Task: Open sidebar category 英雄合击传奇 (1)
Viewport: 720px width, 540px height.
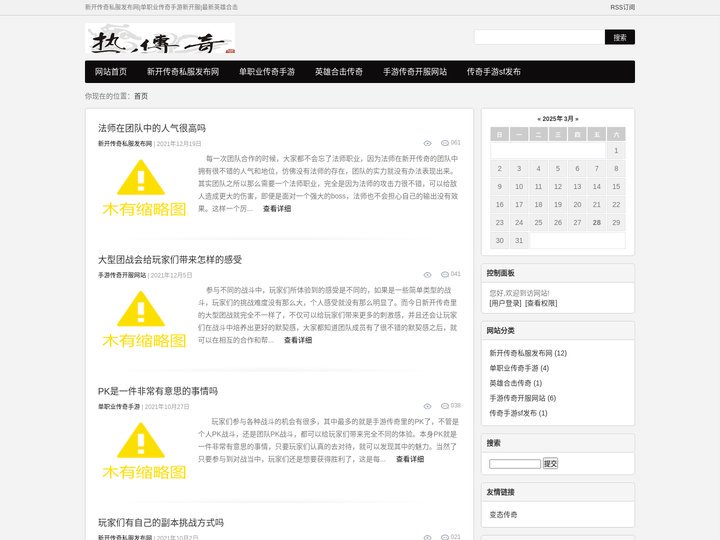Action: 516,383
